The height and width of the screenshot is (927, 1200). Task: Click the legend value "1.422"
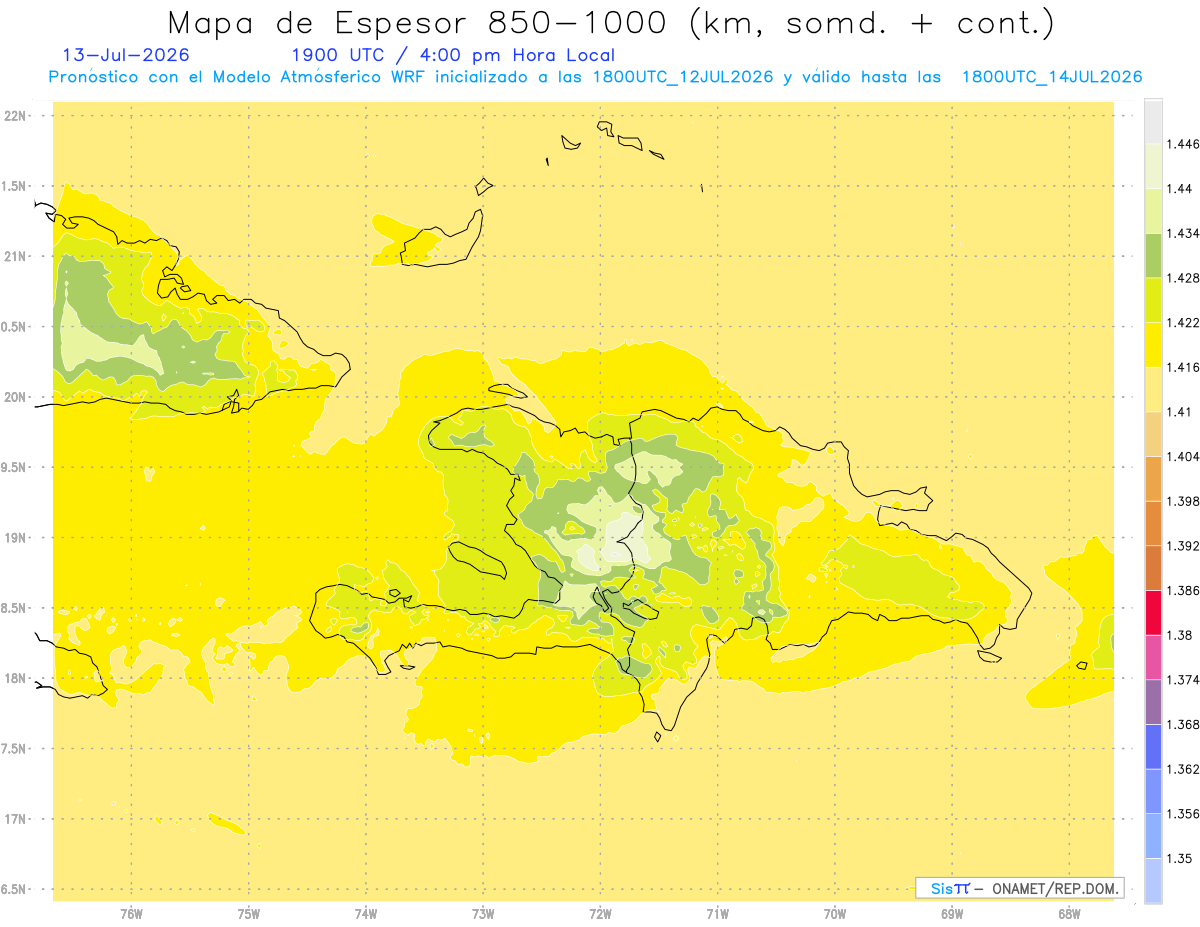pos(1182,322)
